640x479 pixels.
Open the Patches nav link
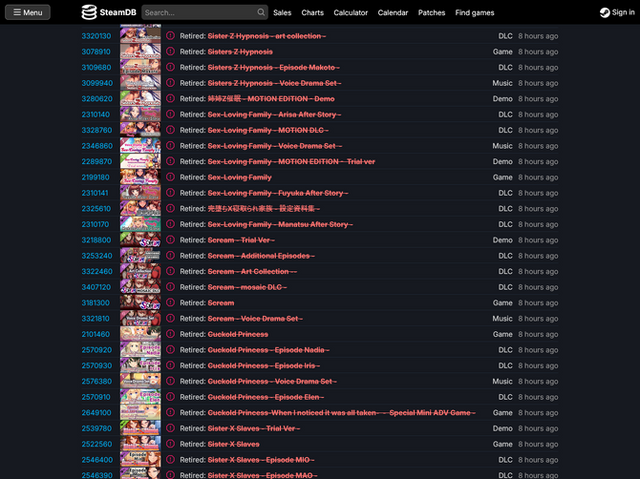coord(432,13)
